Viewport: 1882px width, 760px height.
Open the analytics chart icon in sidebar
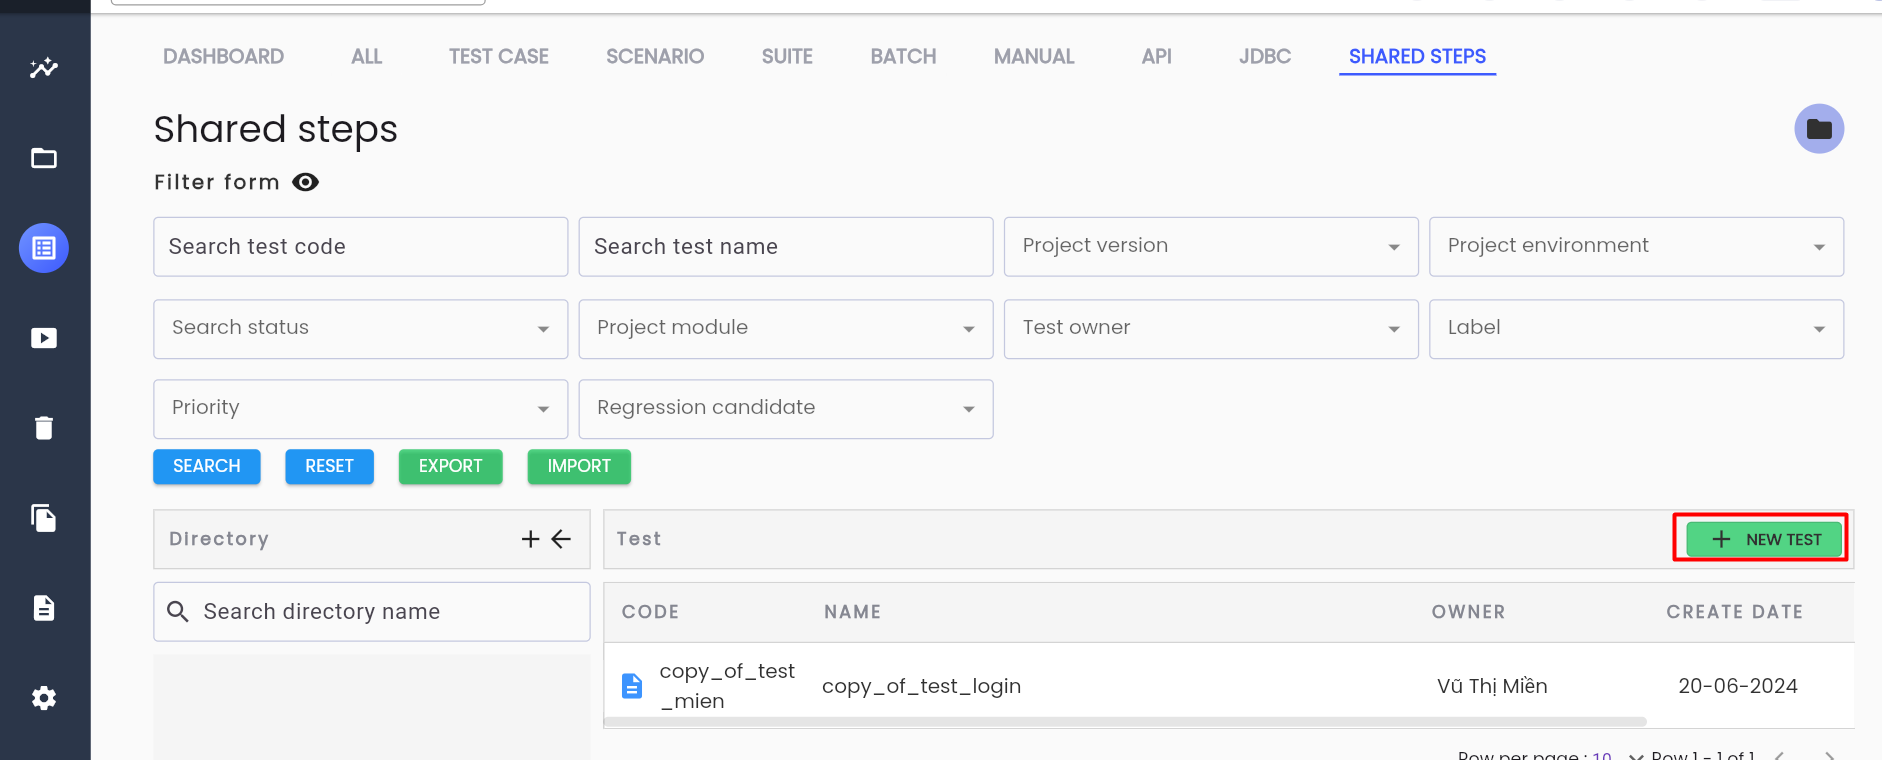(44, 68)
